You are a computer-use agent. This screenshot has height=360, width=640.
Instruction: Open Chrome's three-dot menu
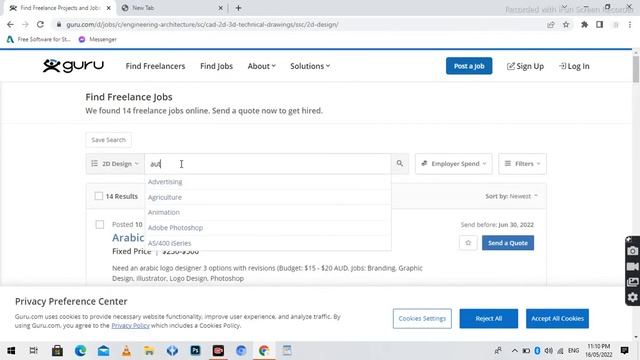click(x=630, y=24)
